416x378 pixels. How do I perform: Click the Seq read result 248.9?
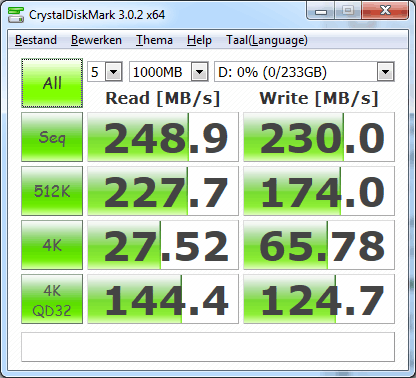tap(163, 137)
